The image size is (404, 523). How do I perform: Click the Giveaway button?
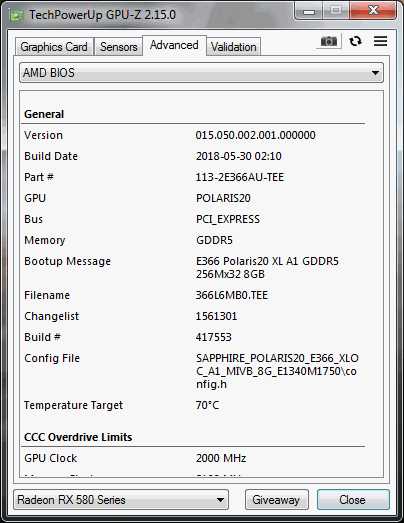(x=277, y=500)
